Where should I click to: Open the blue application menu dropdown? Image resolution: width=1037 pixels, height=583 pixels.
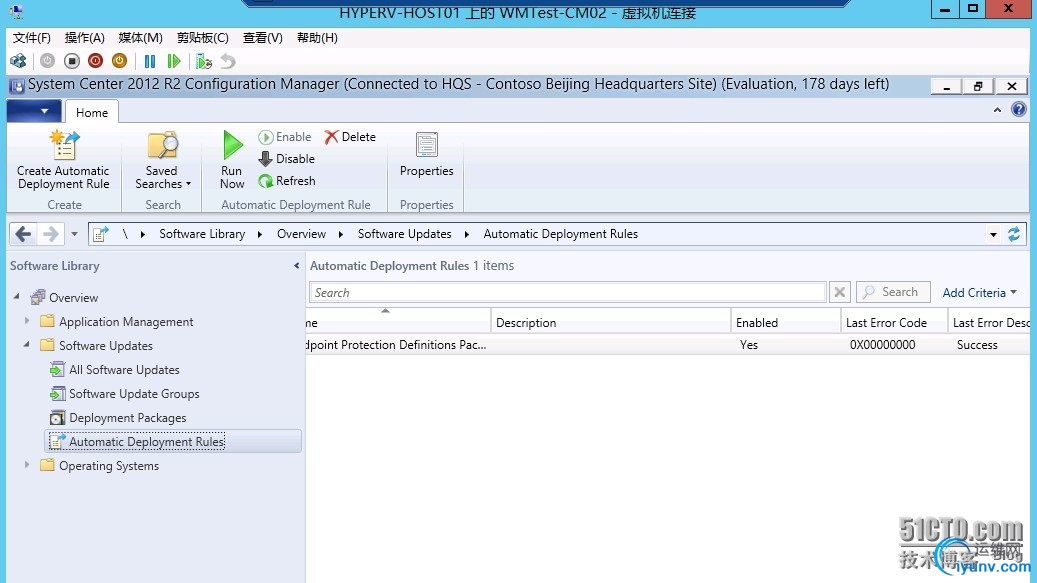[x=34, y=111]
